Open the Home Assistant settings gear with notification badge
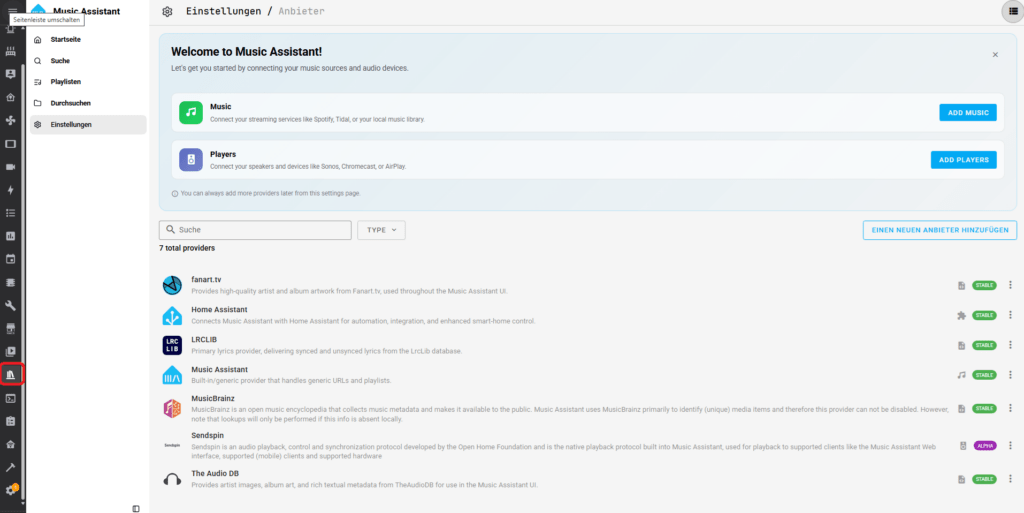1024x513 pixels. pos(11,490)
